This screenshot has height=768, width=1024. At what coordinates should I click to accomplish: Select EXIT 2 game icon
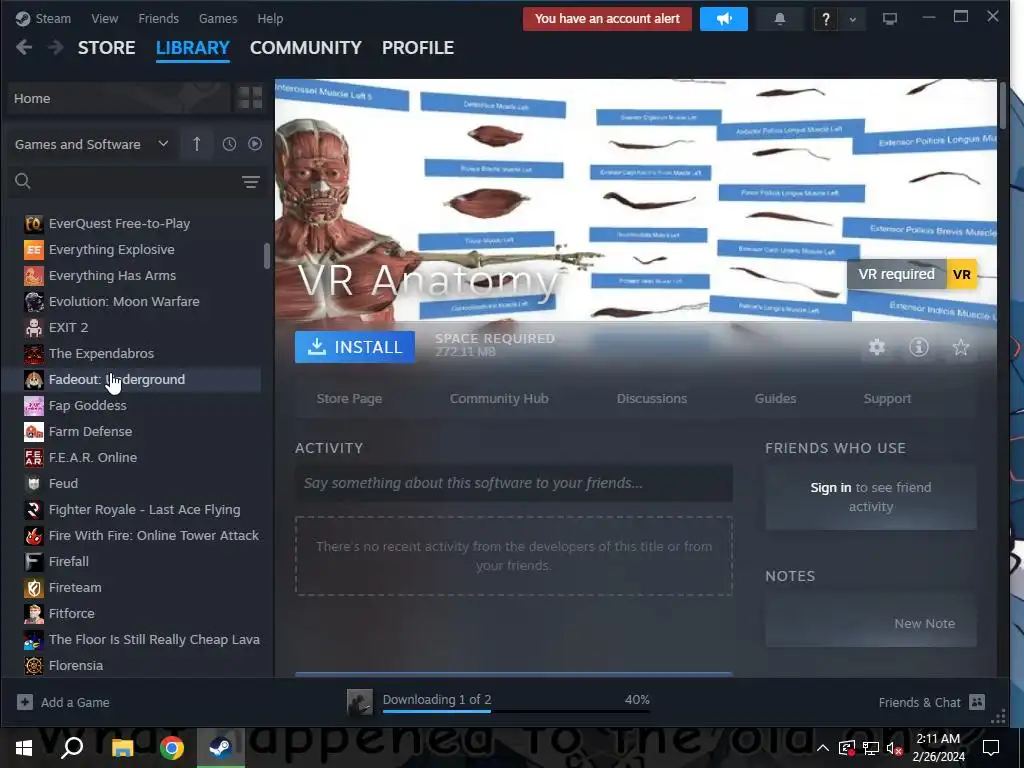(33, 328)
